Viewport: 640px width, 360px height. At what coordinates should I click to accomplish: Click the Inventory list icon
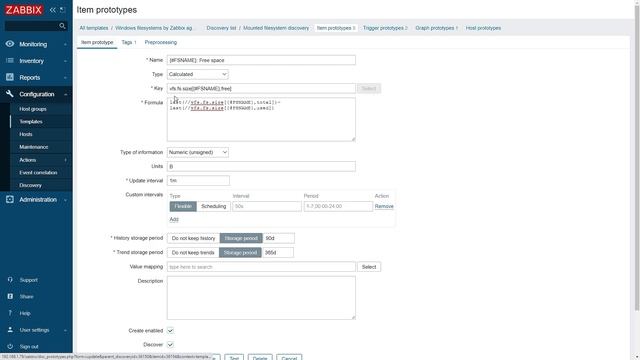(10, 60)
